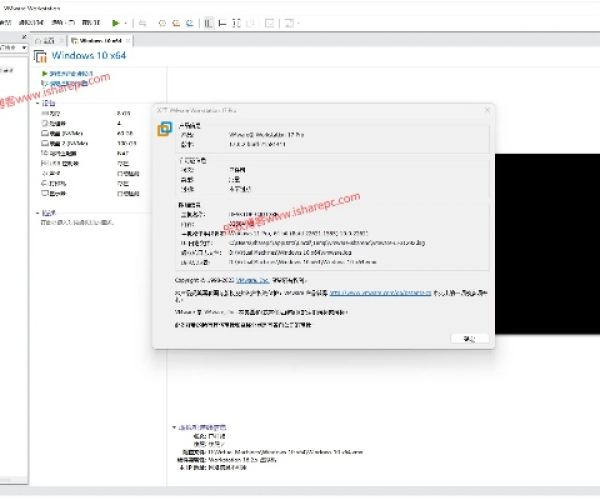
Task: Open library search dropdown arrow
Action: (x=24, y=48)
